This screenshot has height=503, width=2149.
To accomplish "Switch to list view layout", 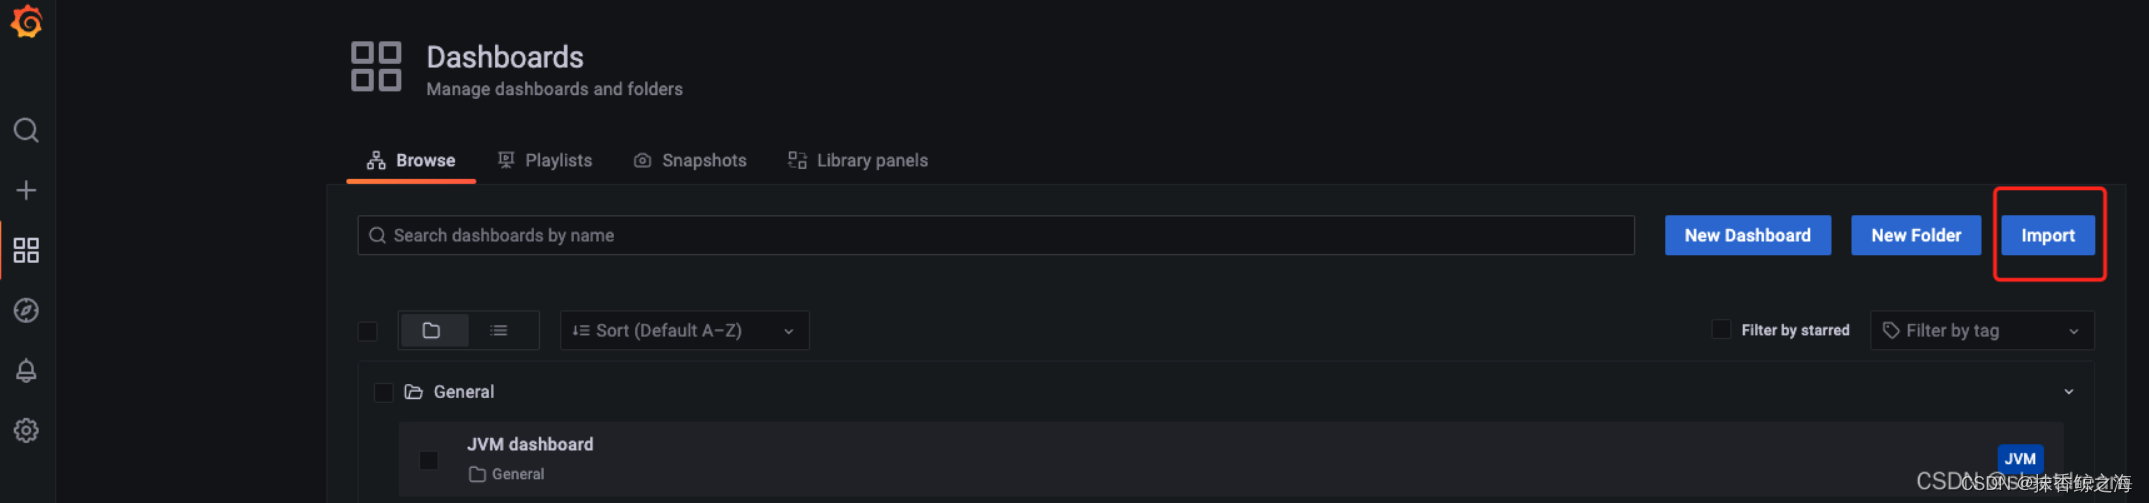I will (x=499, y=331).
